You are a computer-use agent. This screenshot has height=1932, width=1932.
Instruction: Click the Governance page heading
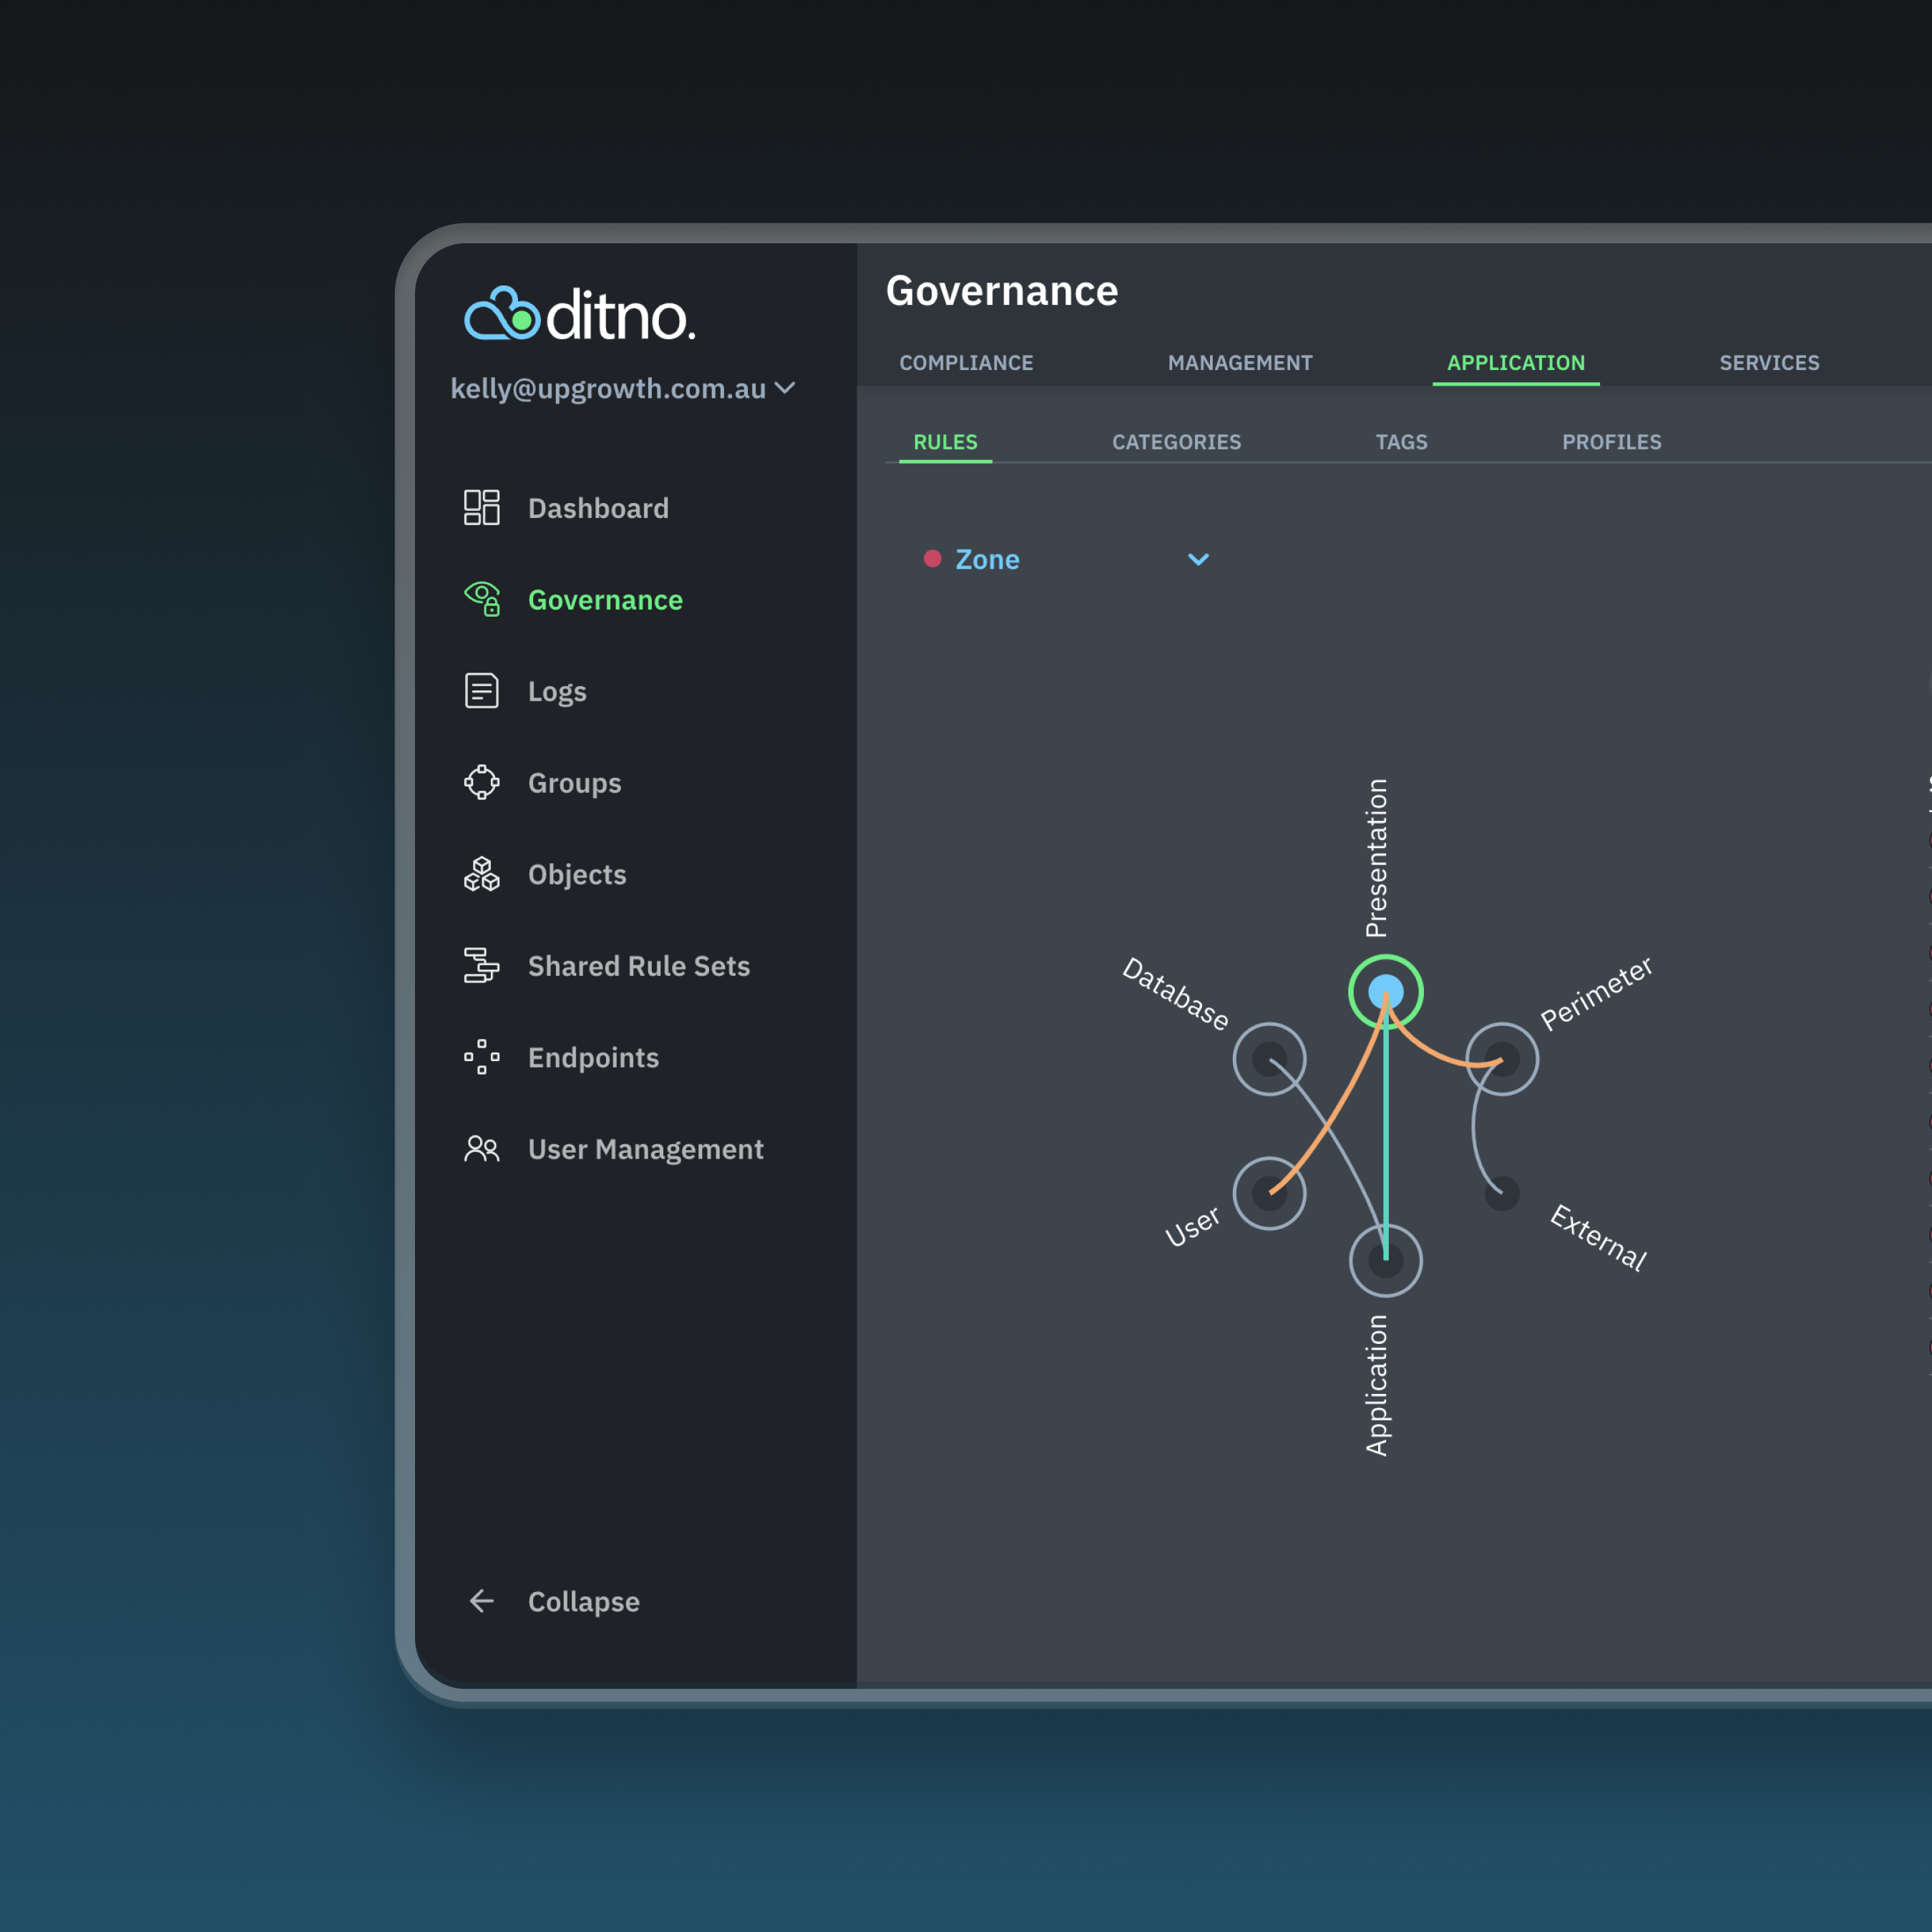[x=1001, y=291]
